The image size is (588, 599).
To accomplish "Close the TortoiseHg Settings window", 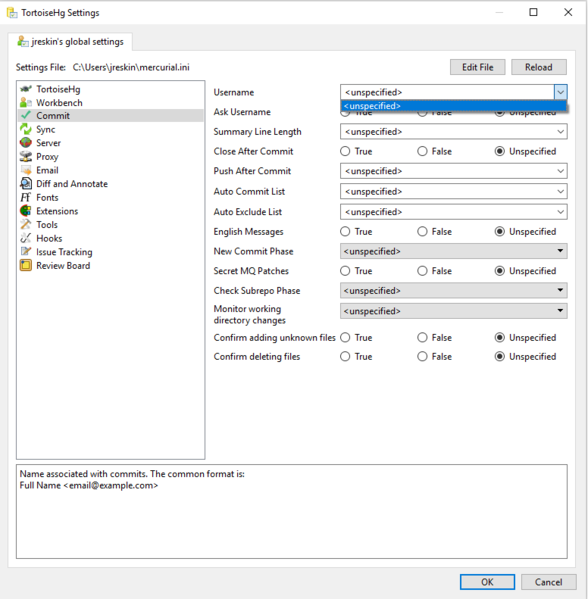I will 568,12.
